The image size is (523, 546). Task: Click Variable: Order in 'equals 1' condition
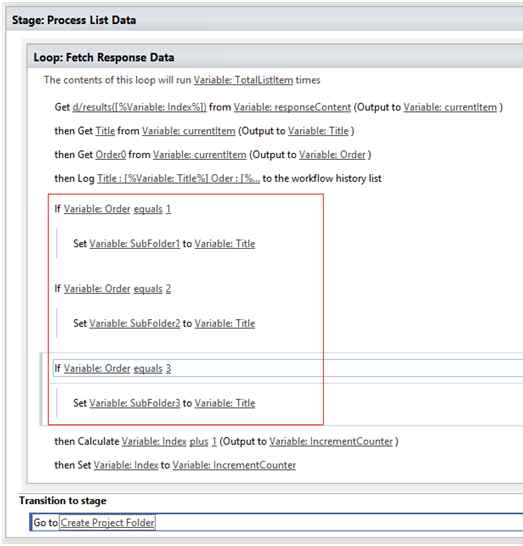coord(97,209)
